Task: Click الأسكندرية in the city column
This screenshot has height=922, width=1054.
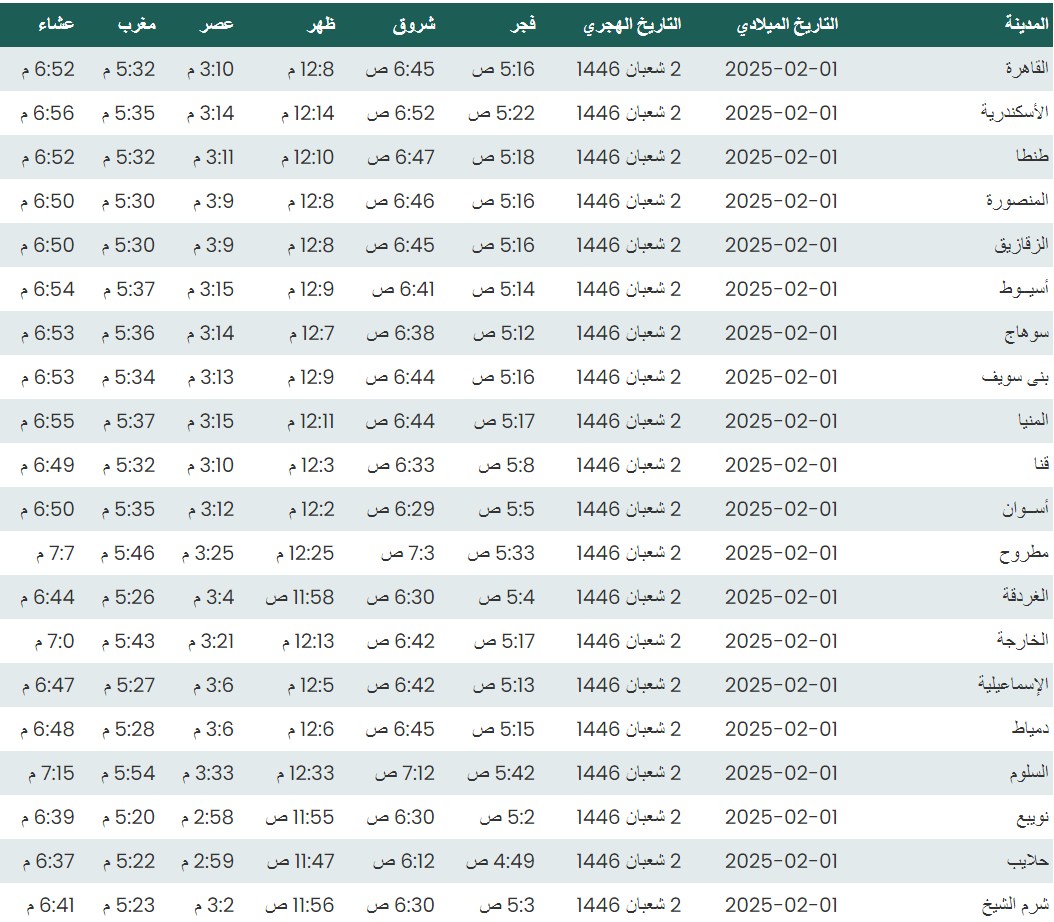Action: click(x=1015, y=113)
